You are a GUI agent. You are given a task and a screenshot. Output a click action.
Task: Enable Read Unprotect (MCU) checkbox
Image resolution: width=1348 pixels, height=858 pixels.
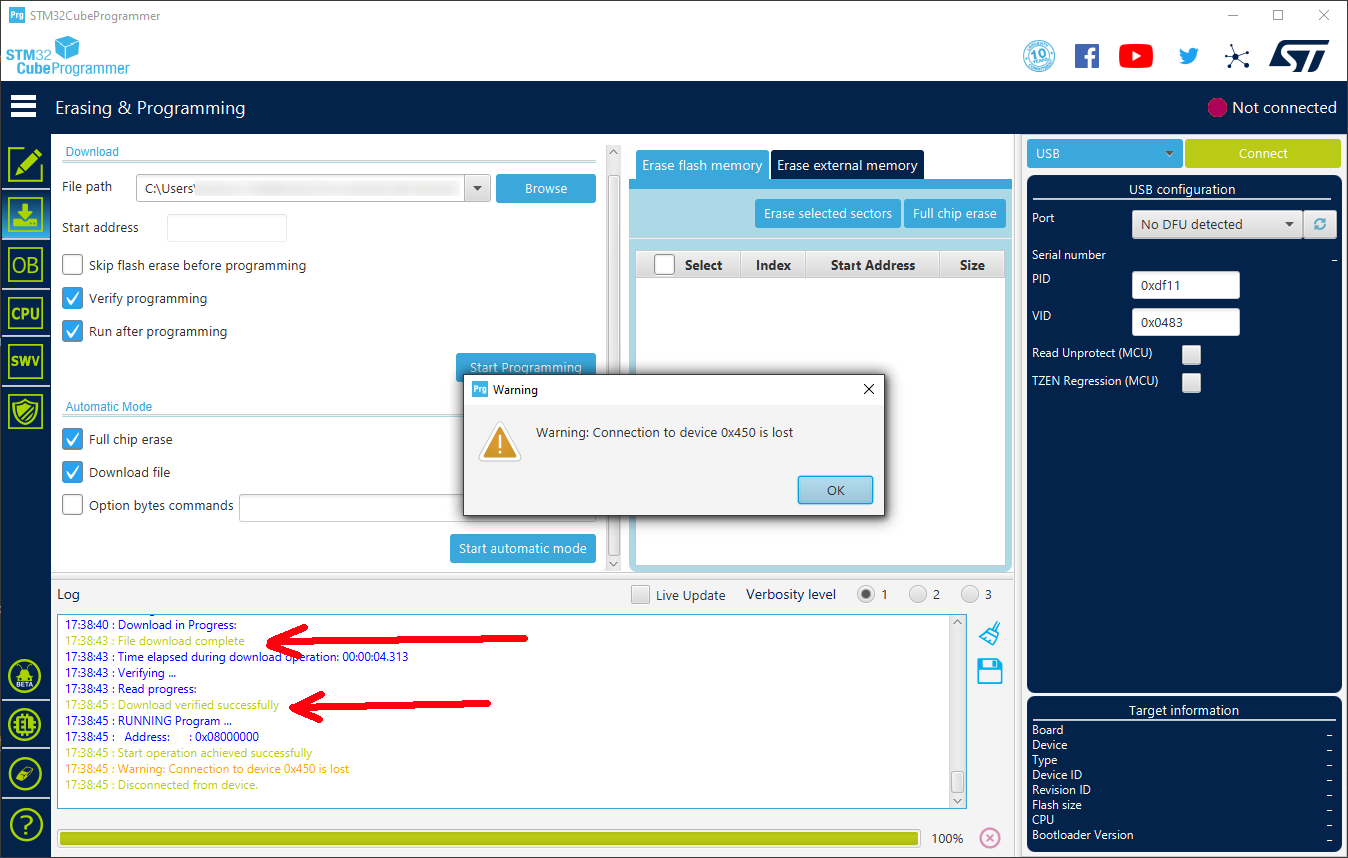click(x=1191, y=354)
